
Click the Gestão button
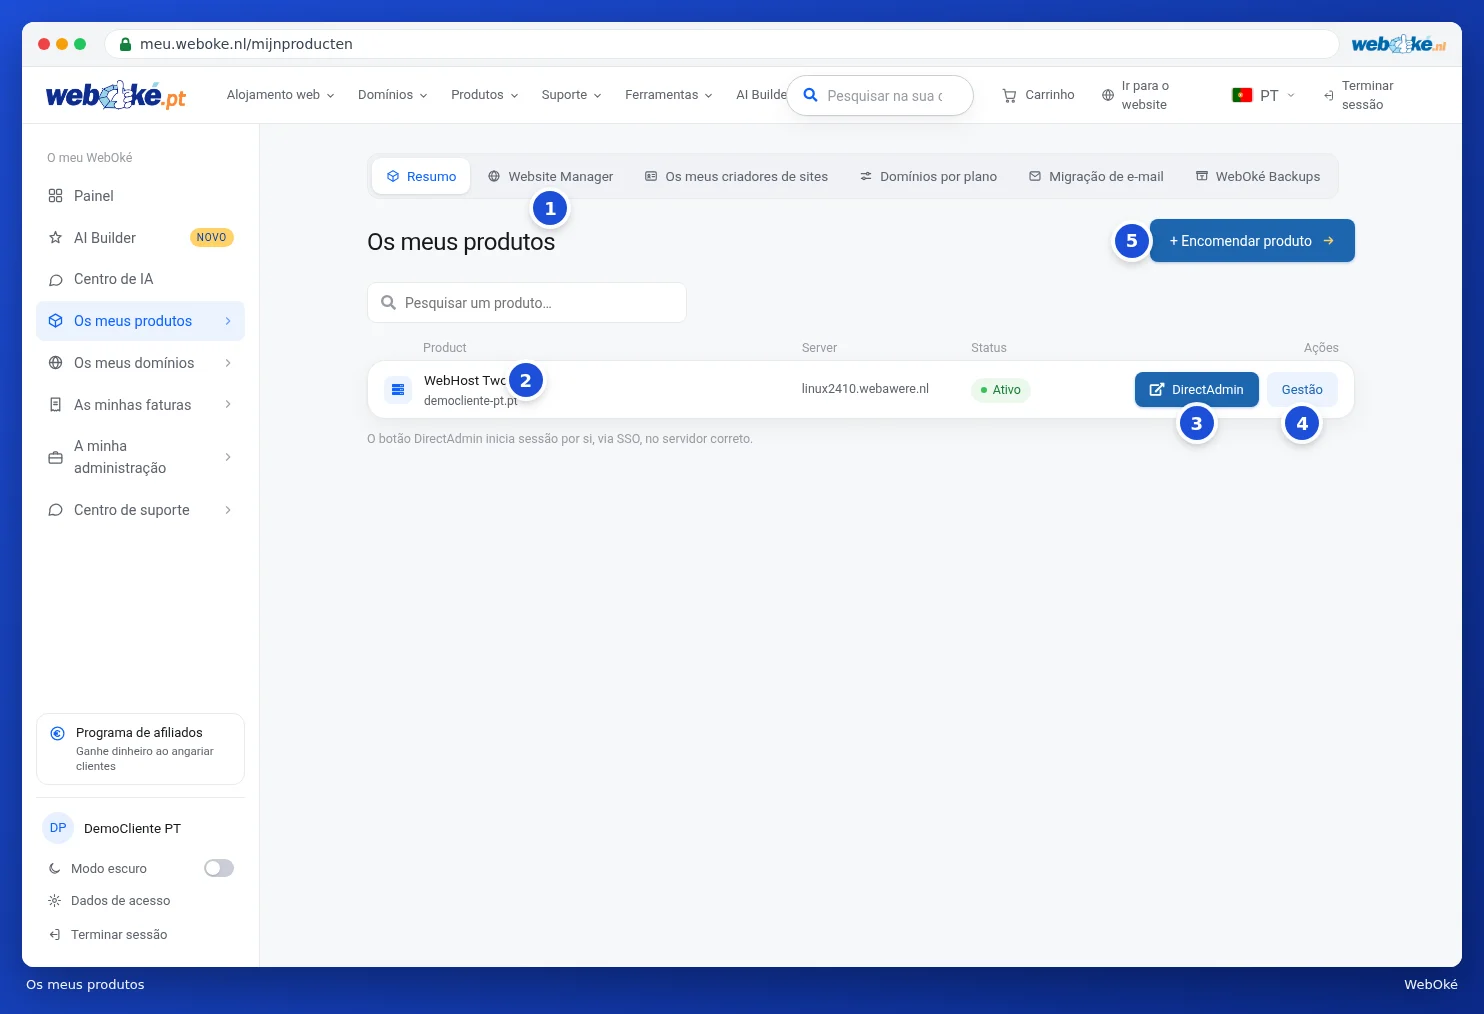coord(1302,390)
